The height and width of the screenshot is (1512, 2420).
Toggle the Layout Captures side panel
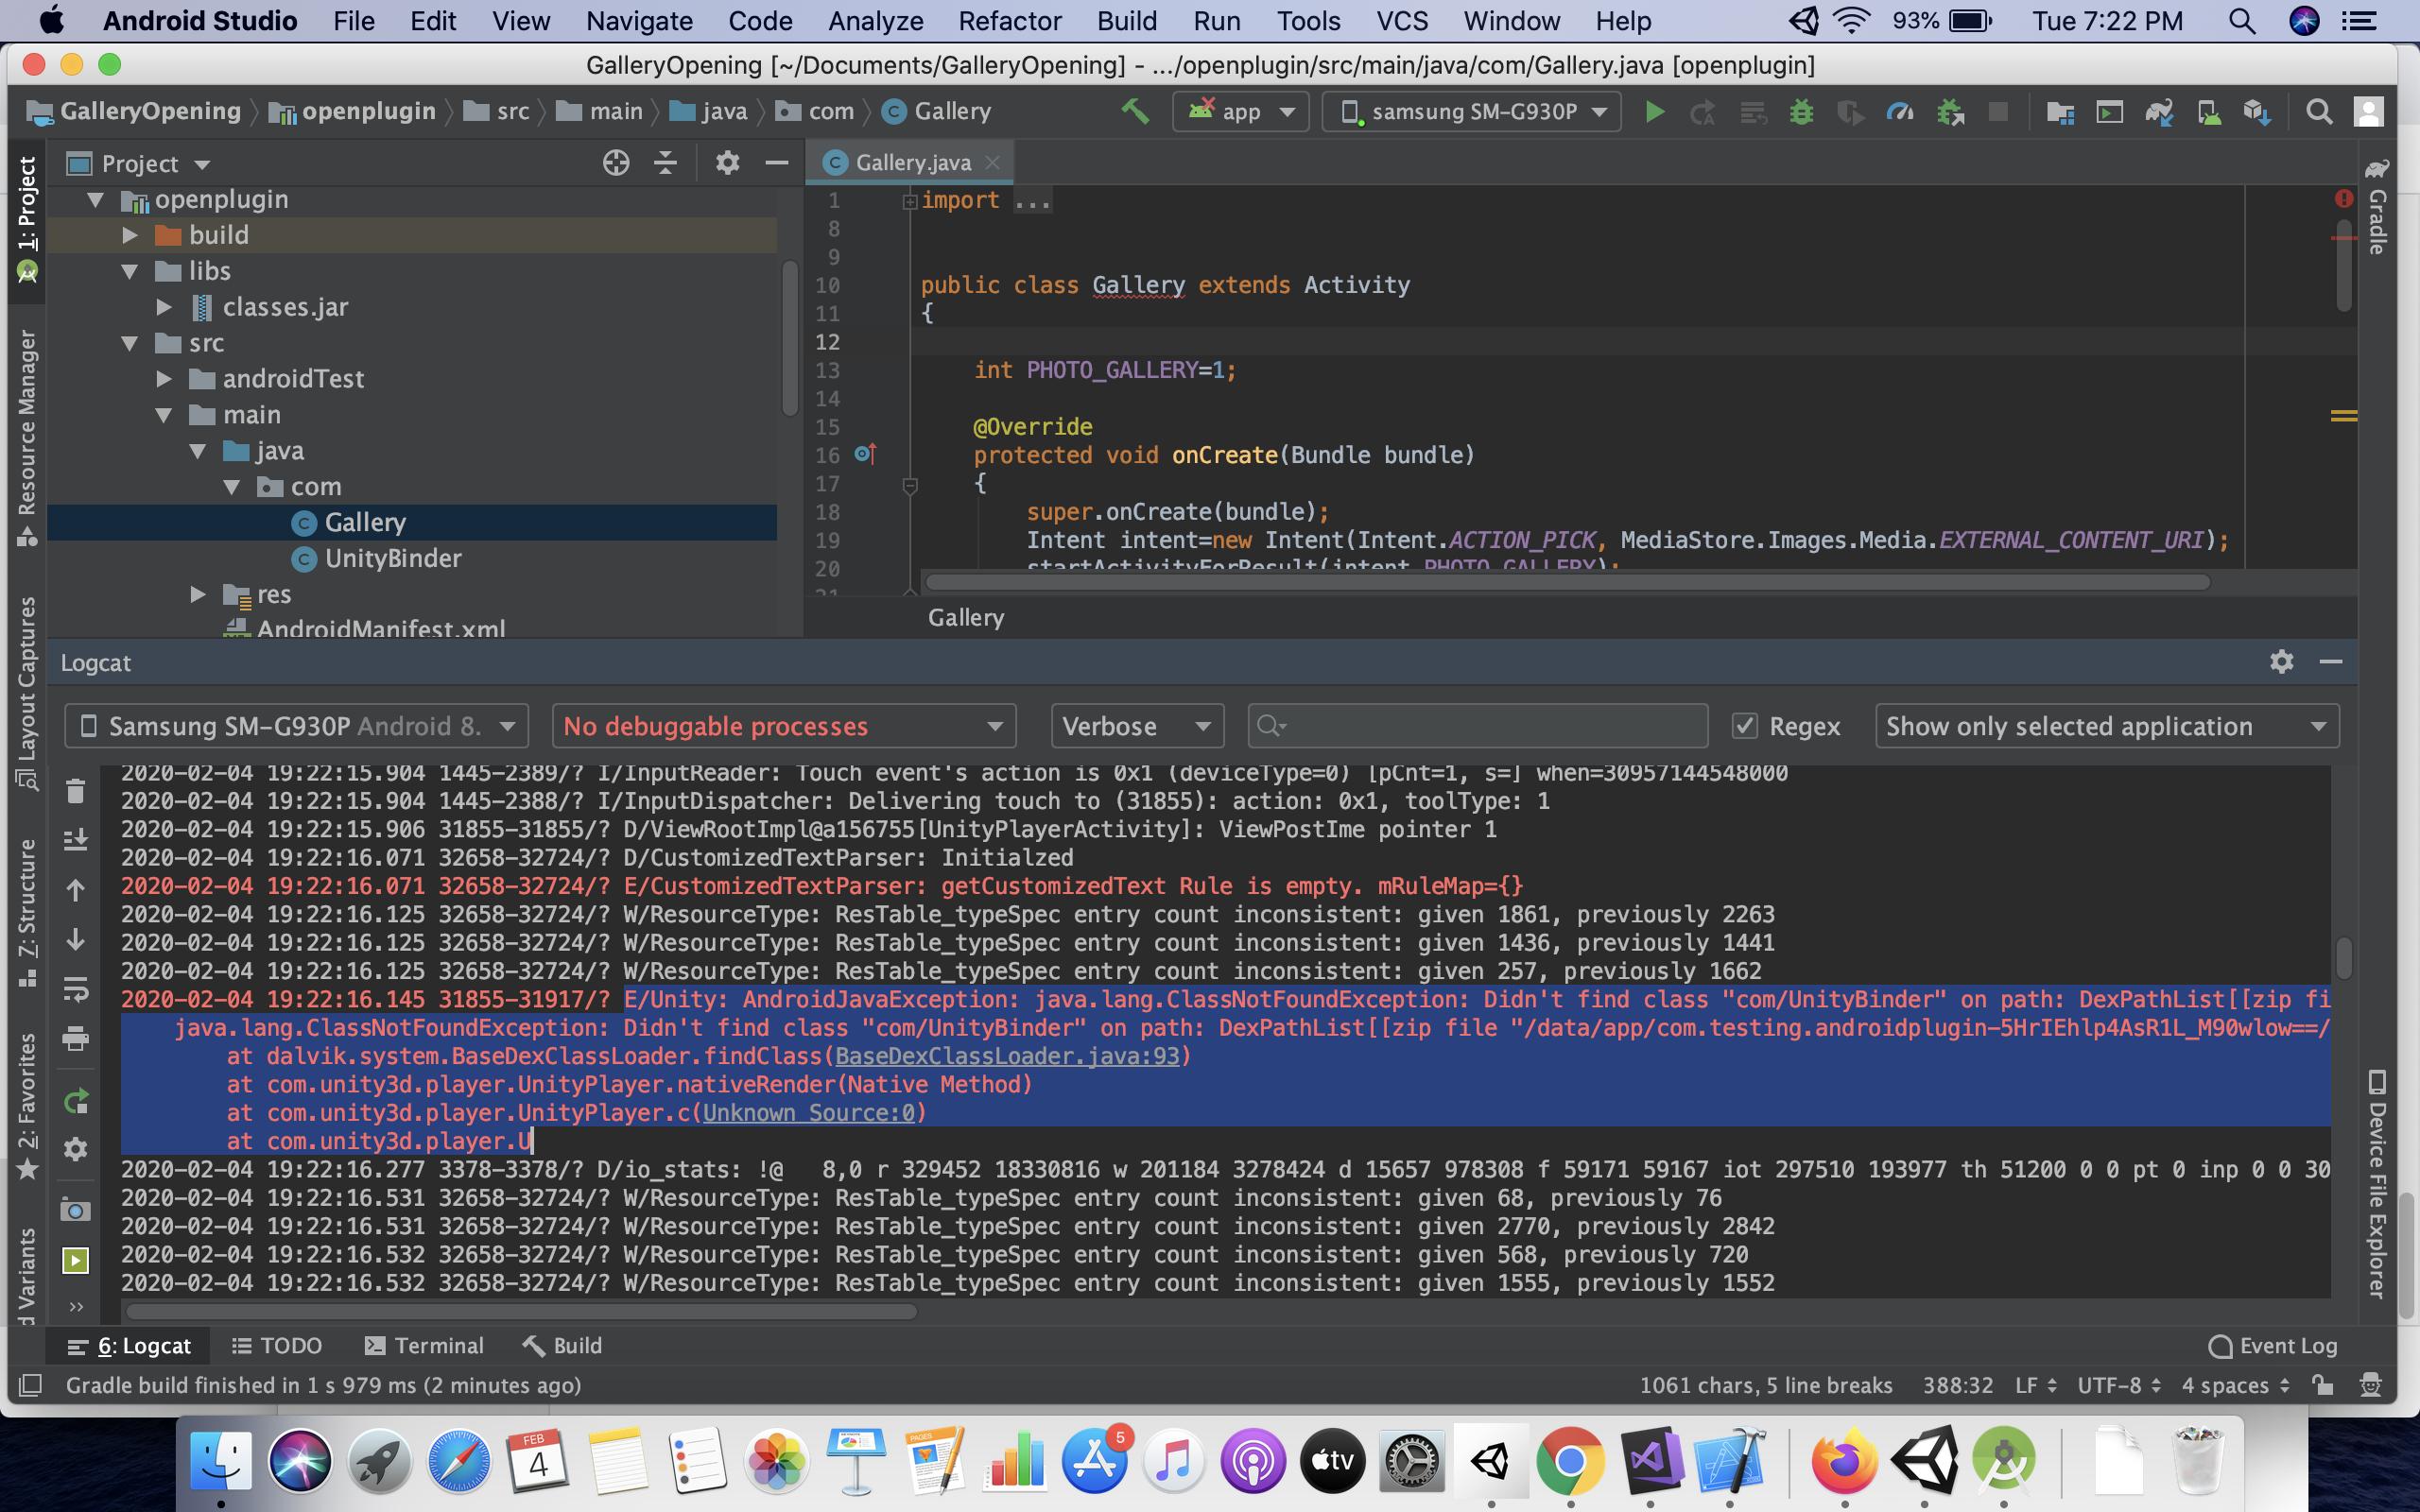[x=27, y=694]
